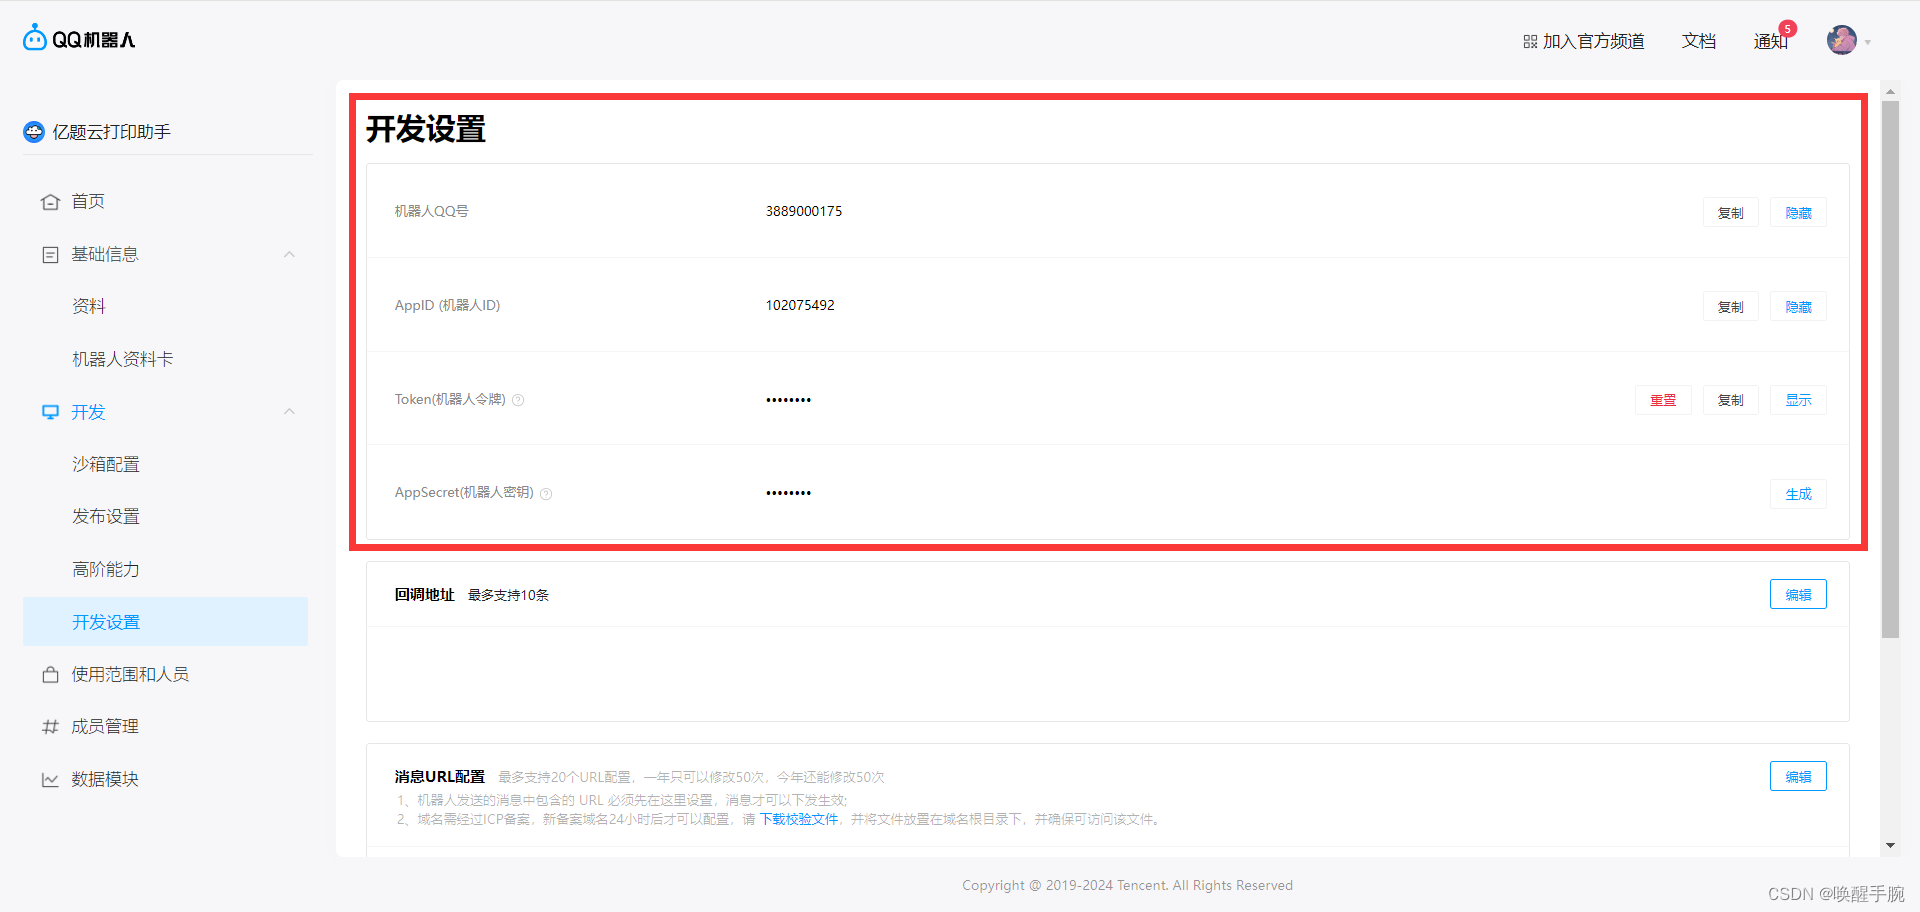1920x912 pixels.
Task: Click the 开发 monitor icon
Action: click(x=50, y=412)
